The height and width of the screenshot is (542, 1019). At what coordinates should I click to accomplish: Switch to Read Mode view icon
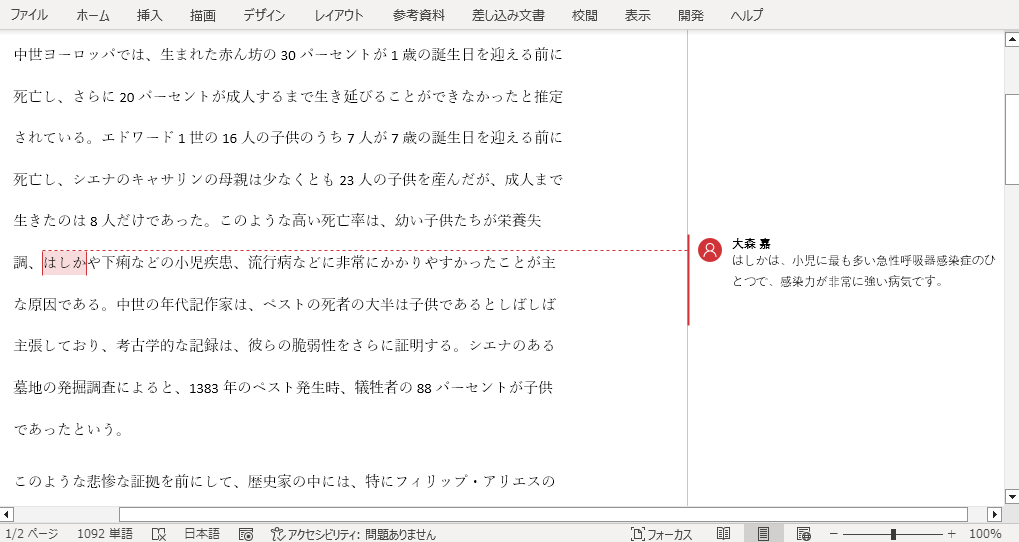[x=723, y=534]
